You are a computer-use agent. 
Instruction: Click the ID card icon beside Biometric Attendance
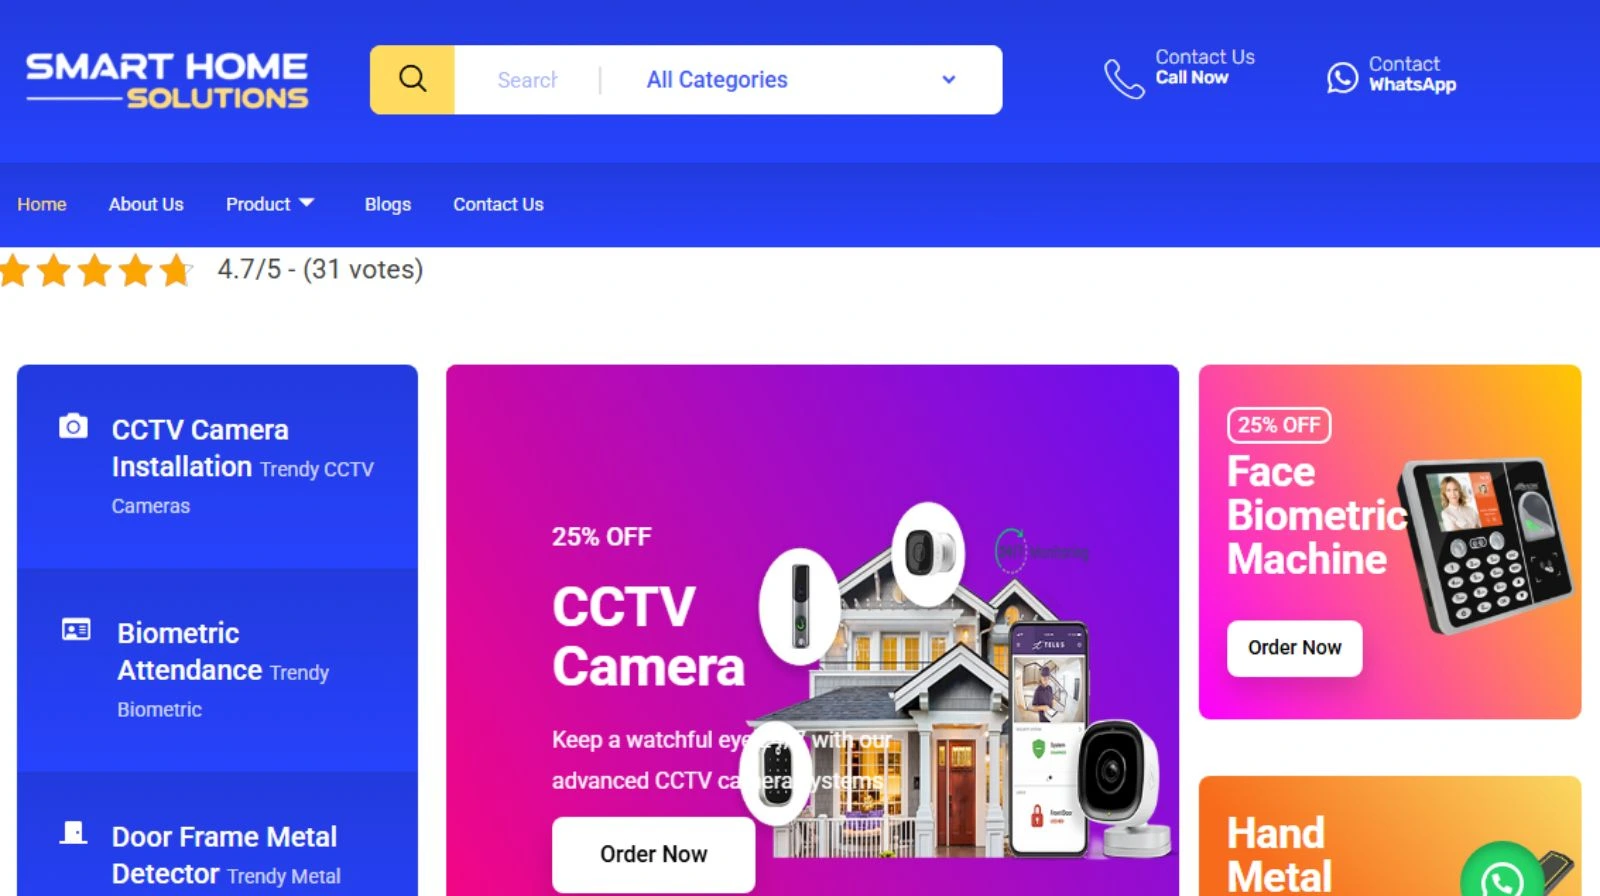click(76, 629)
